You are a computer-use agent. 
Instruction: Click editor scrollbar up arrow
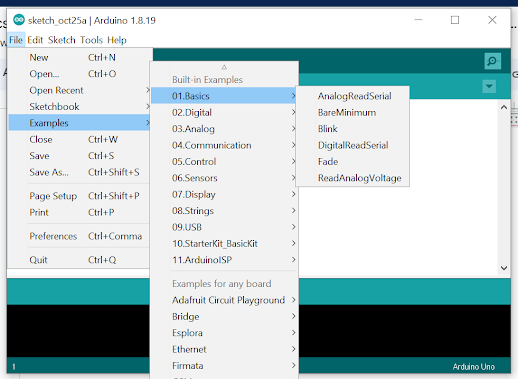click(x=504, y=107)
